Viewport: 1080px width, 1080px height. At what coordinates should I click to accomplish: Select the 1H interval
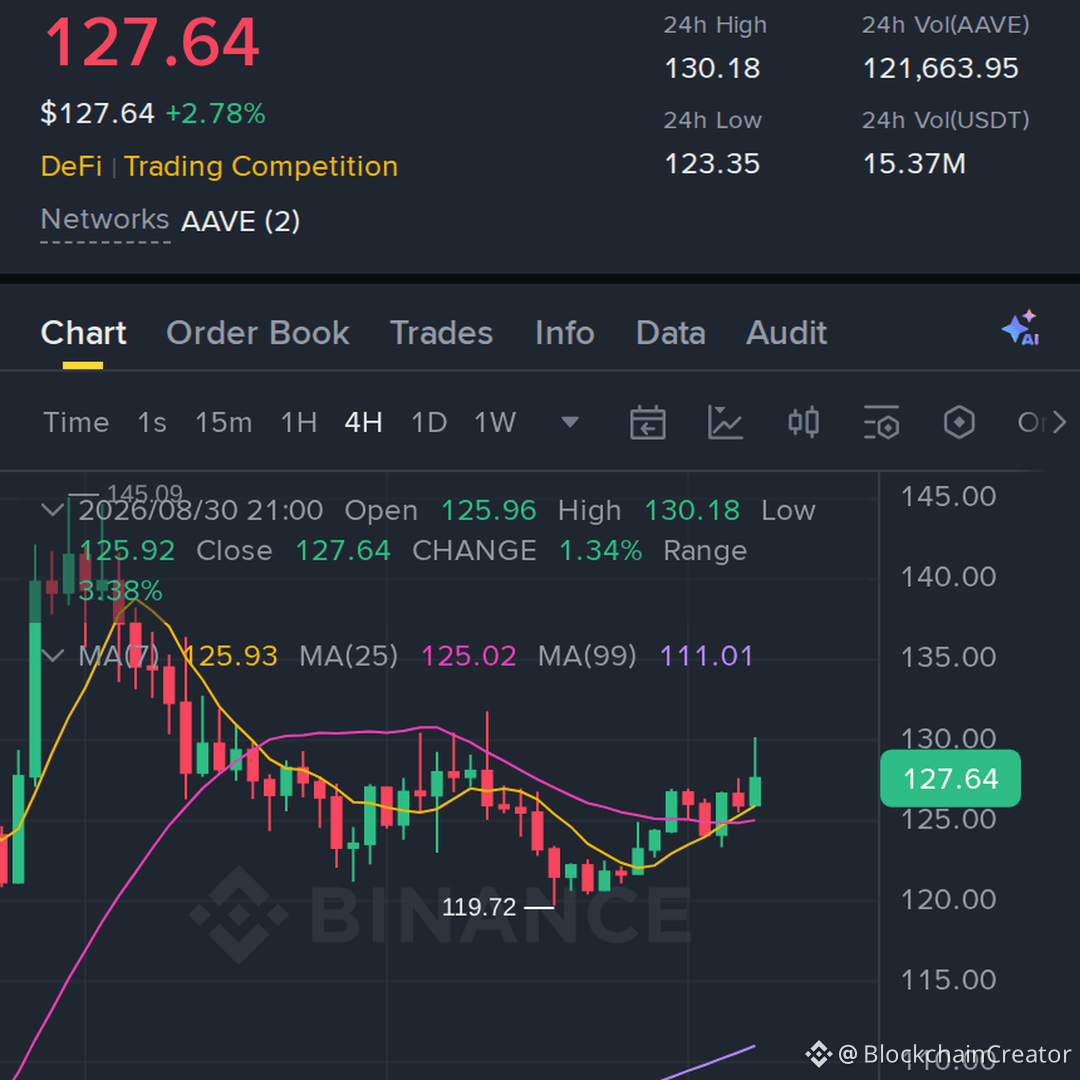[x=299, y=422]
